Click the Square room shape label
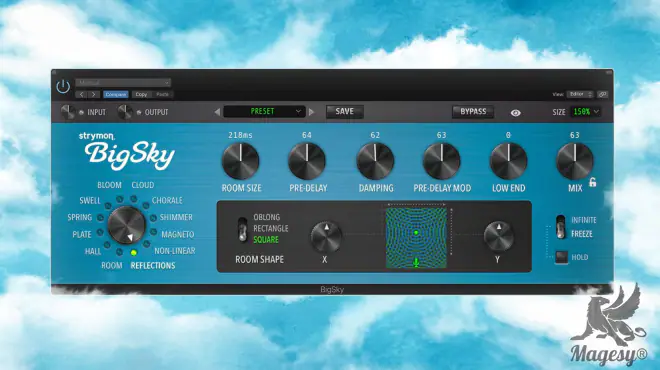Screen dimensions: 660x370 pyautogui.click(x=266, y=240)
